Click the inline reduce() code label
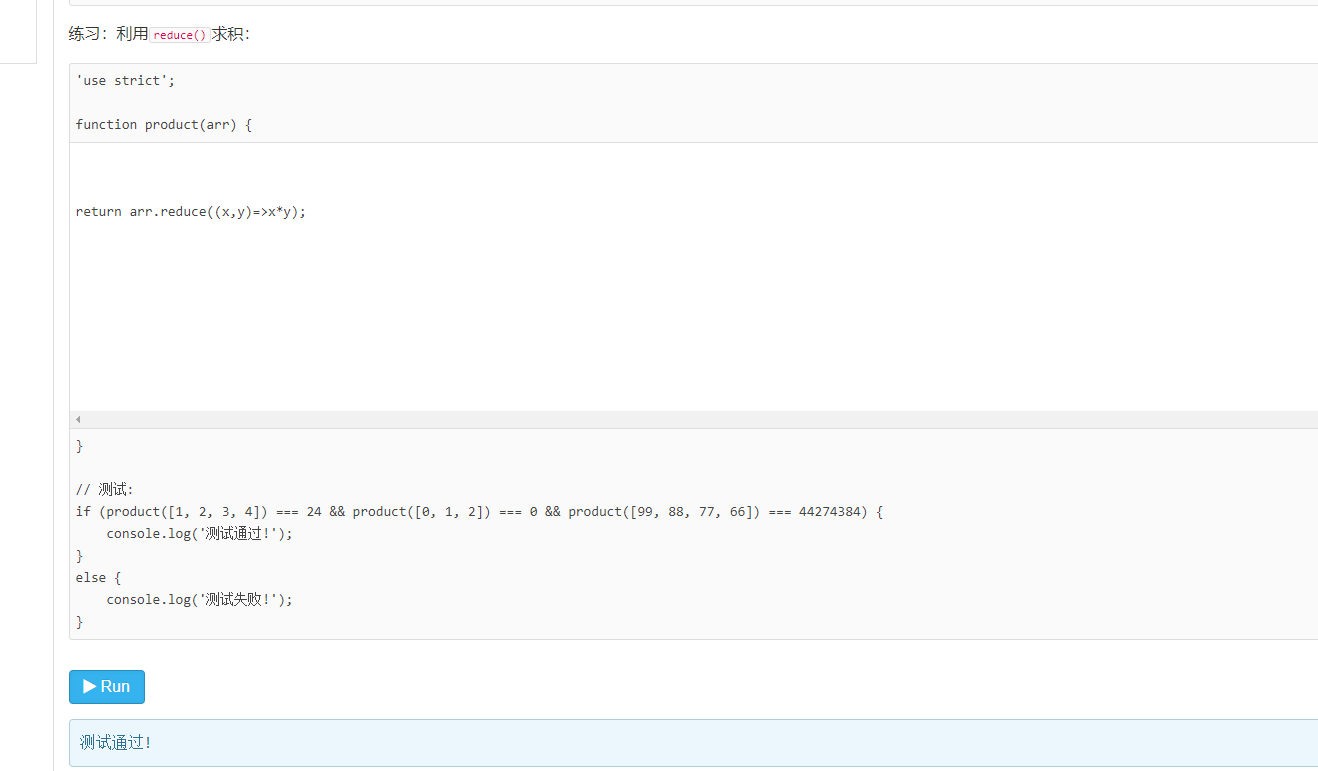 click(180, 35)
